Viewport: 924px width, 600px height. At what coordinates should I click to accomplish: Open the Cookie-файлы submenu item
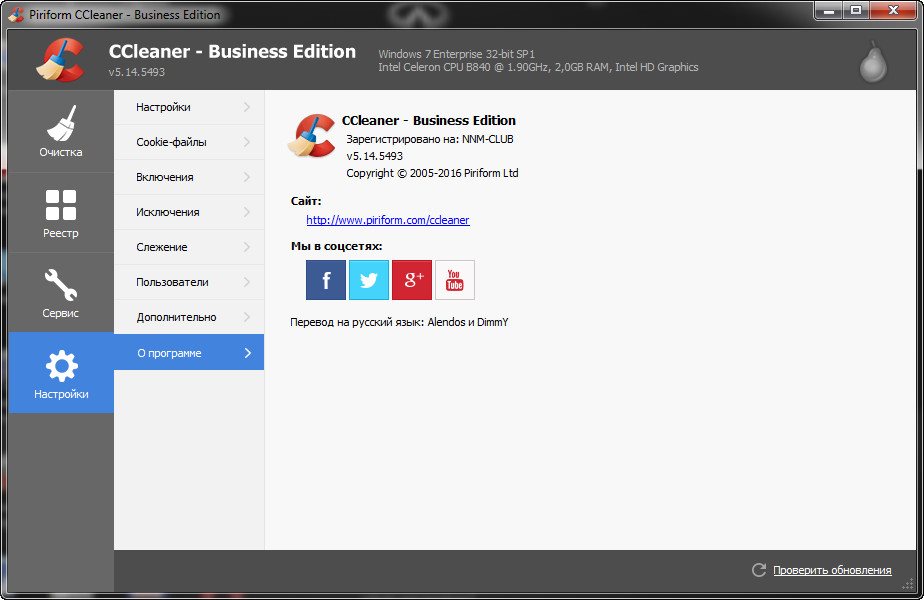[189, 142]
